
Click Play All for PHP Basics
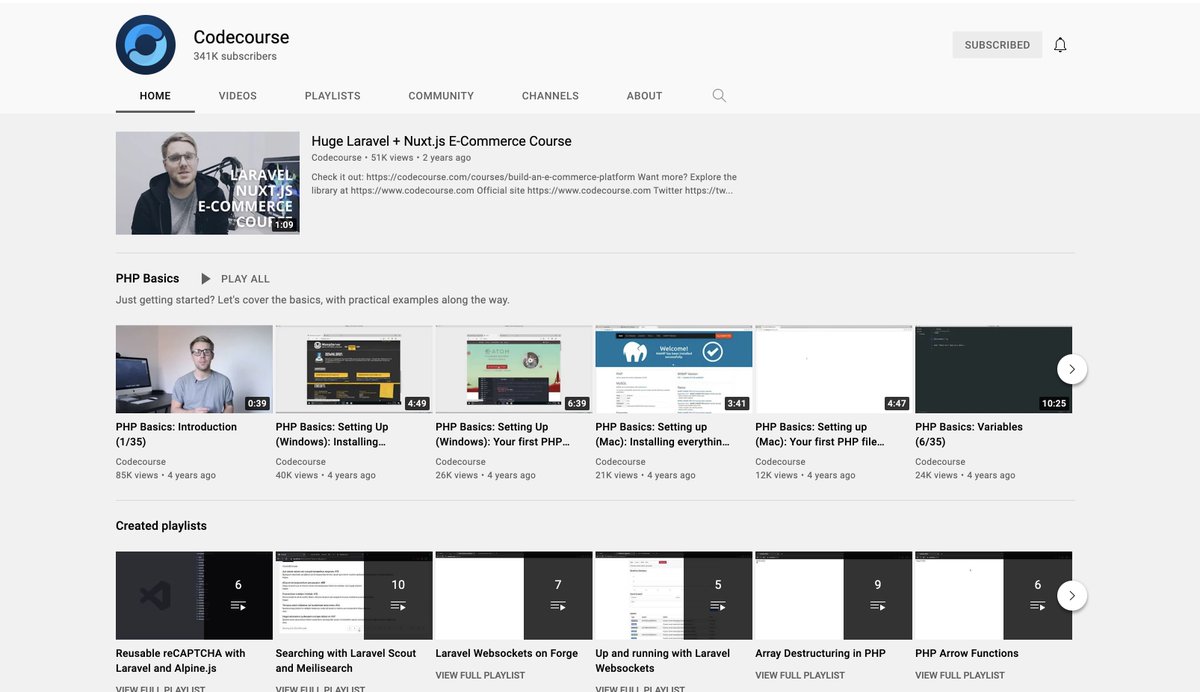point(245,279)
